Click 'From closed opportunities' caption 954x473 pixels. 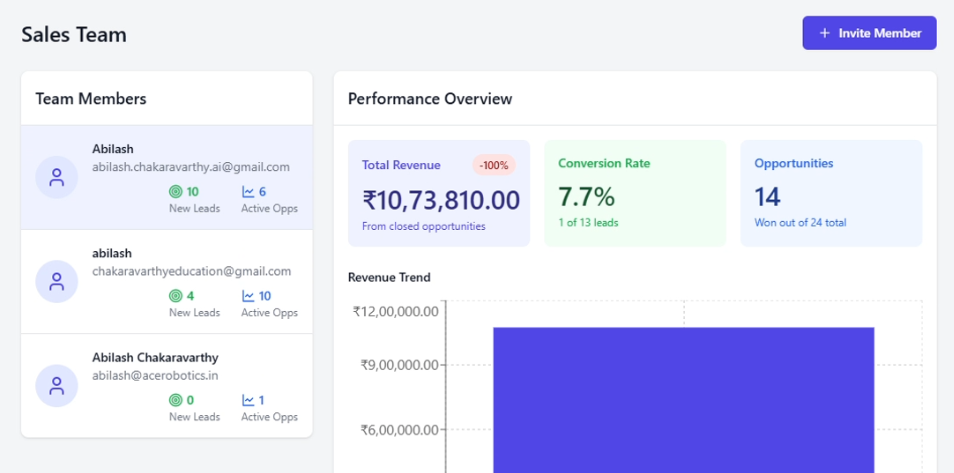tap(423, 226)
